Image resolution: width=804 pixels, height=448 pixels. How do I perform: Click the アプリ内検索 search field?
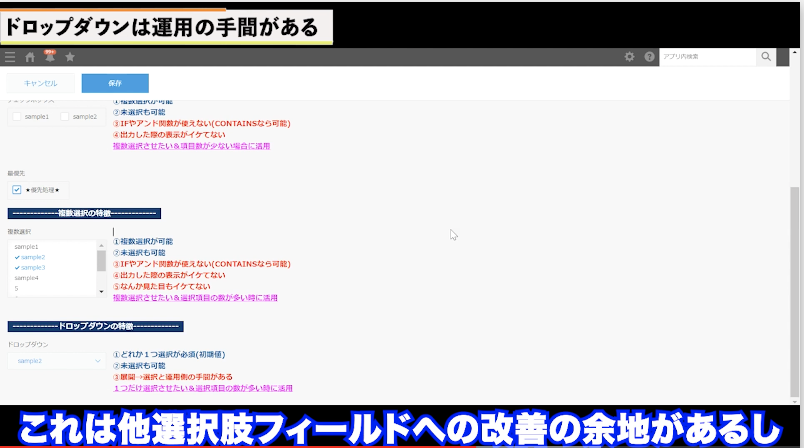707,57
